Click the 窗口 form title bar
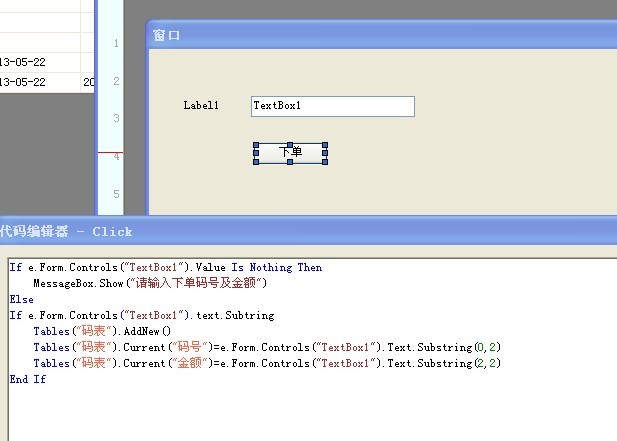This screenshot has height=441, width=617. coord(381,35)
